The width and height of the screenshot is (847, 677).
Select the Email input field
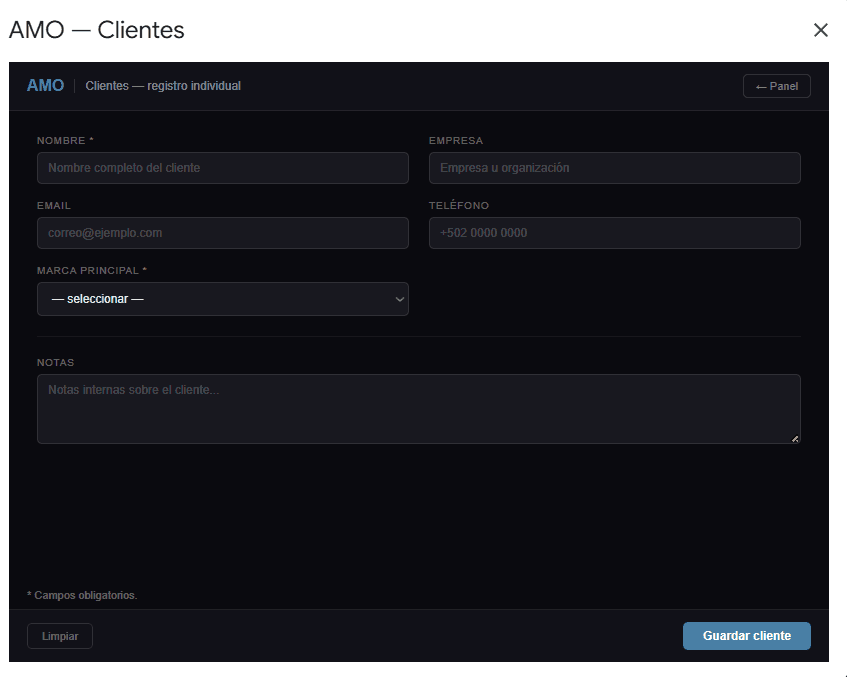pyautogui.click(x=223, y=233)
